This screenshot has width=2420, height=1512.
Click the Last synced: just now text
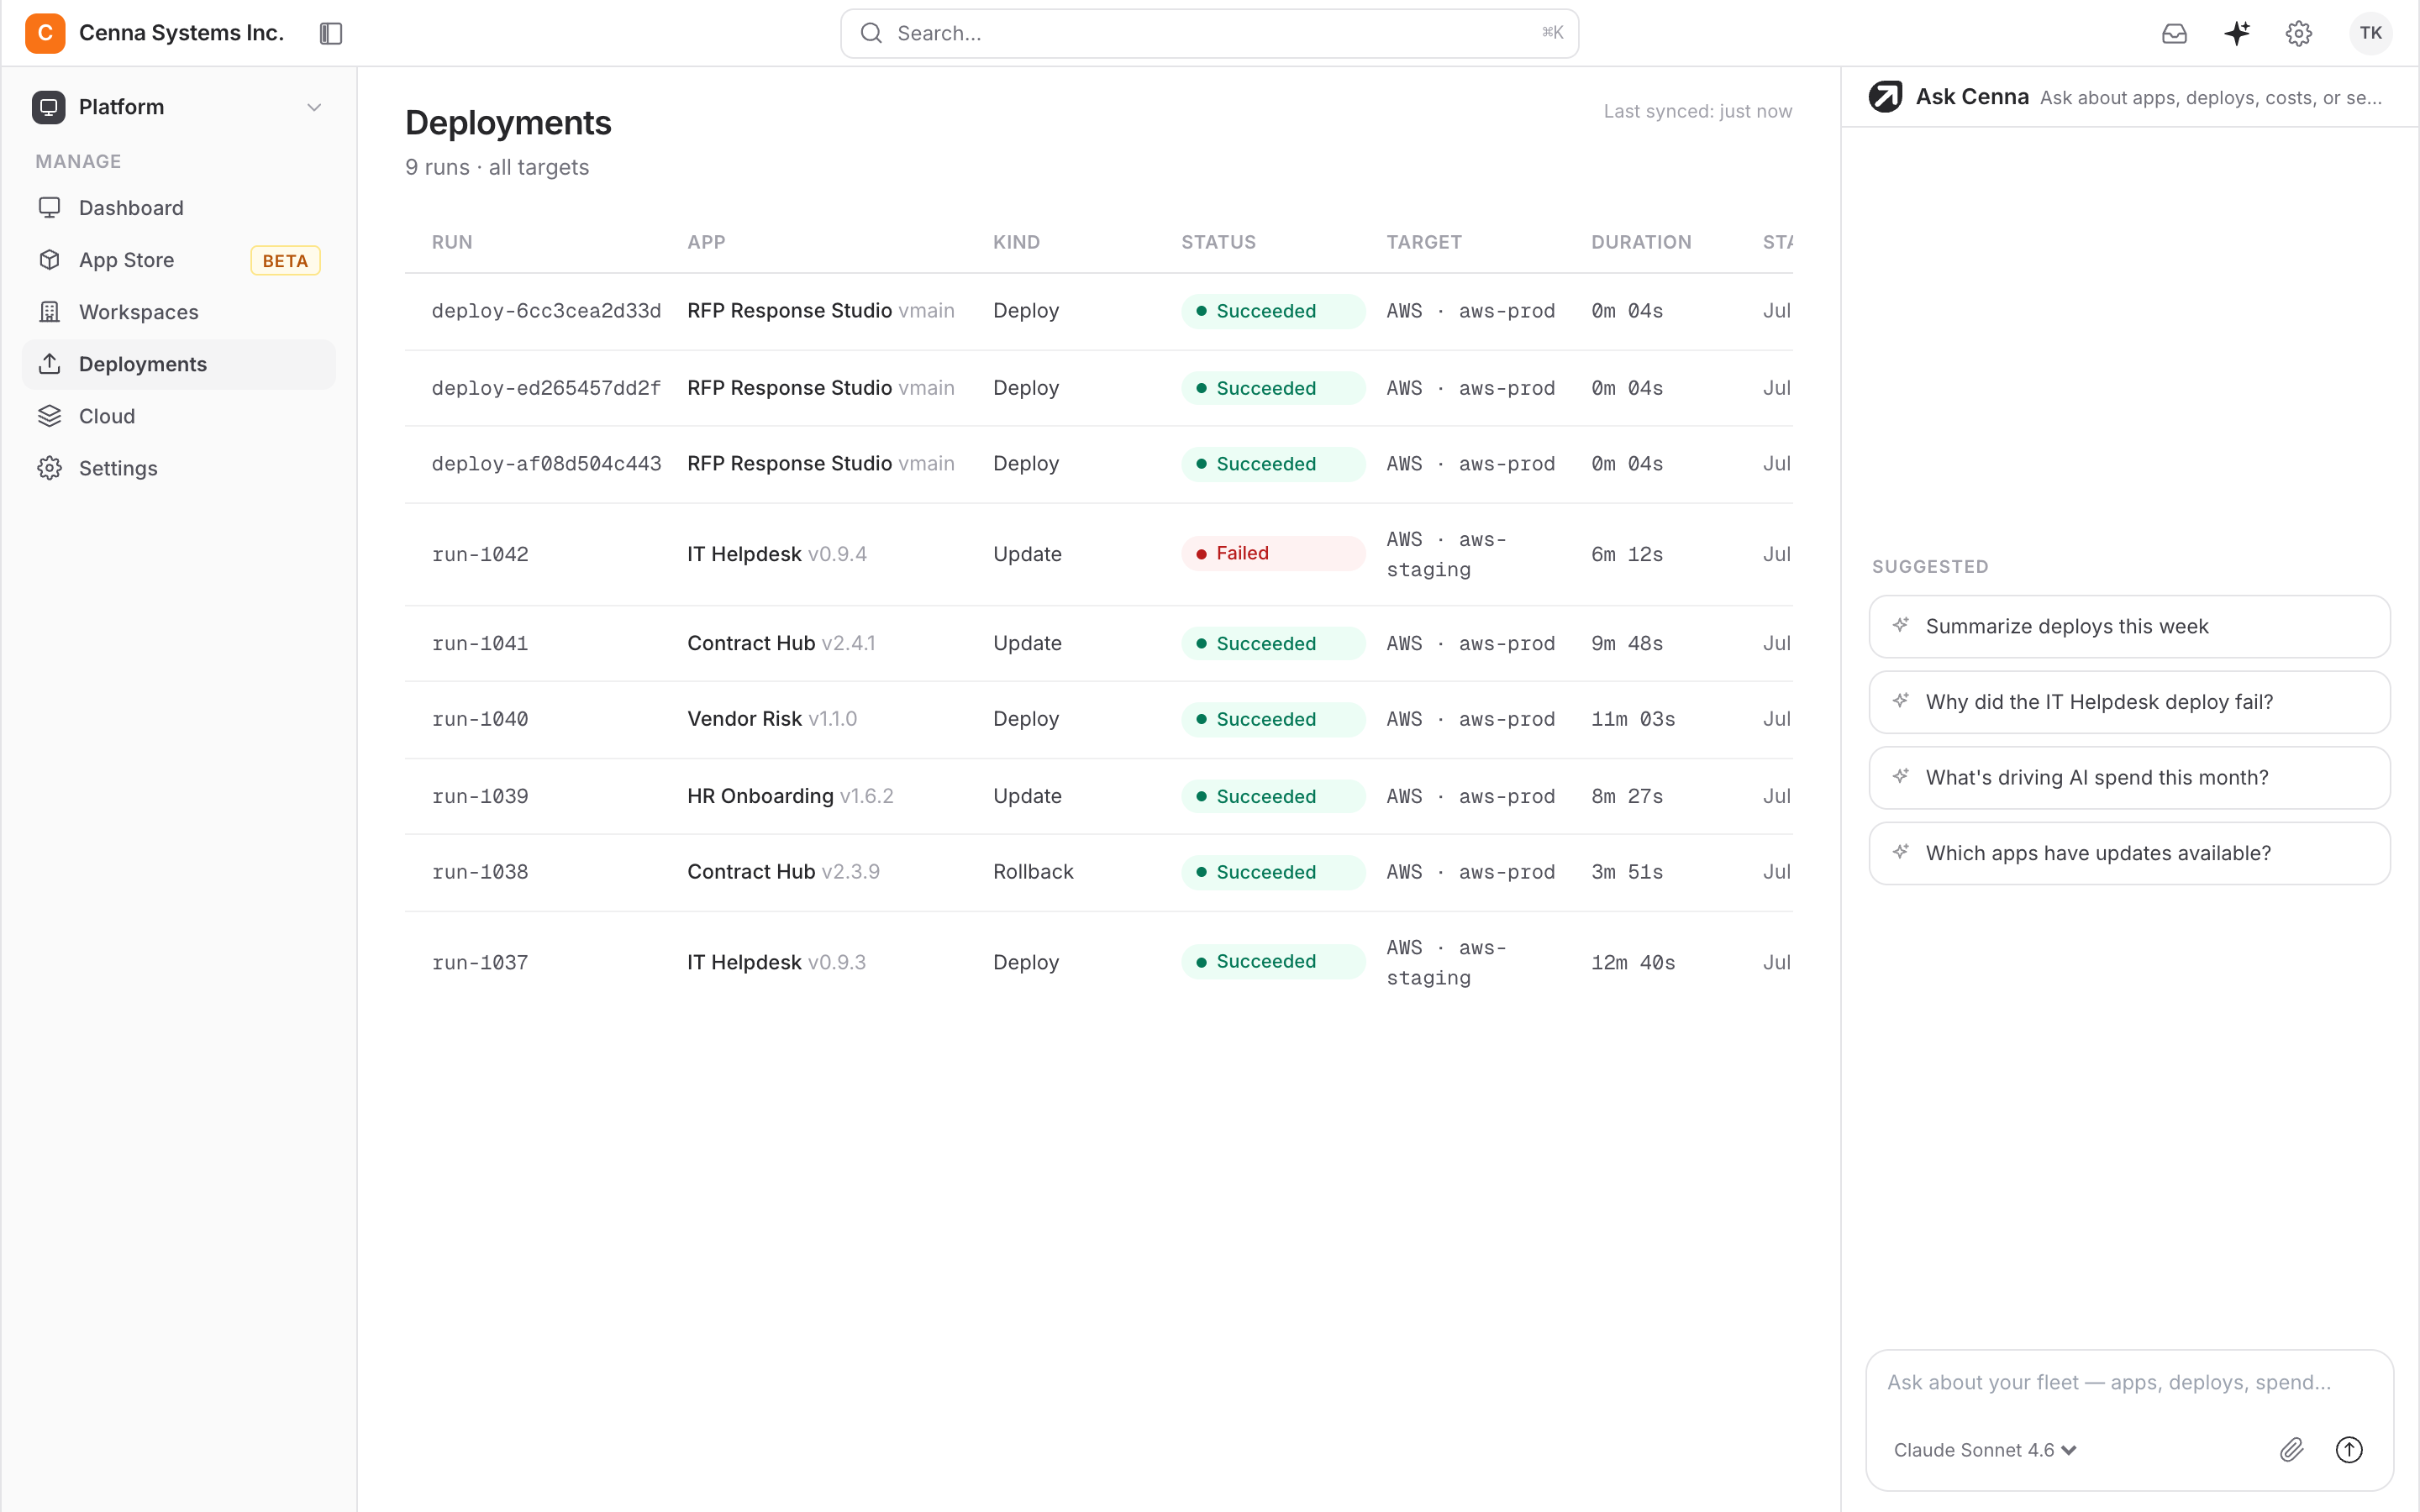click(1697, 111)
